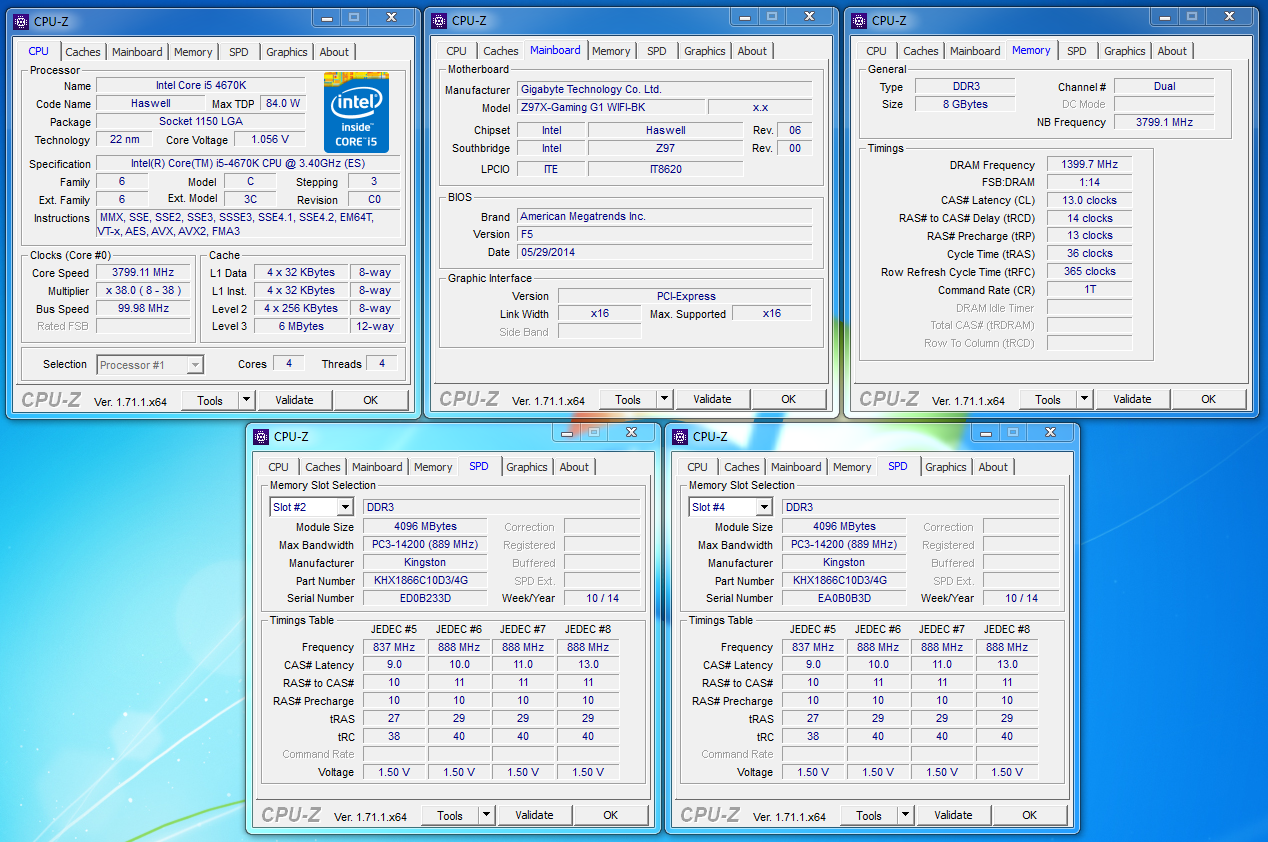This screenshot has height=842, width=1268.
Task: Open the Slot #4 memory slot dropdown
Action: [731, 507]
